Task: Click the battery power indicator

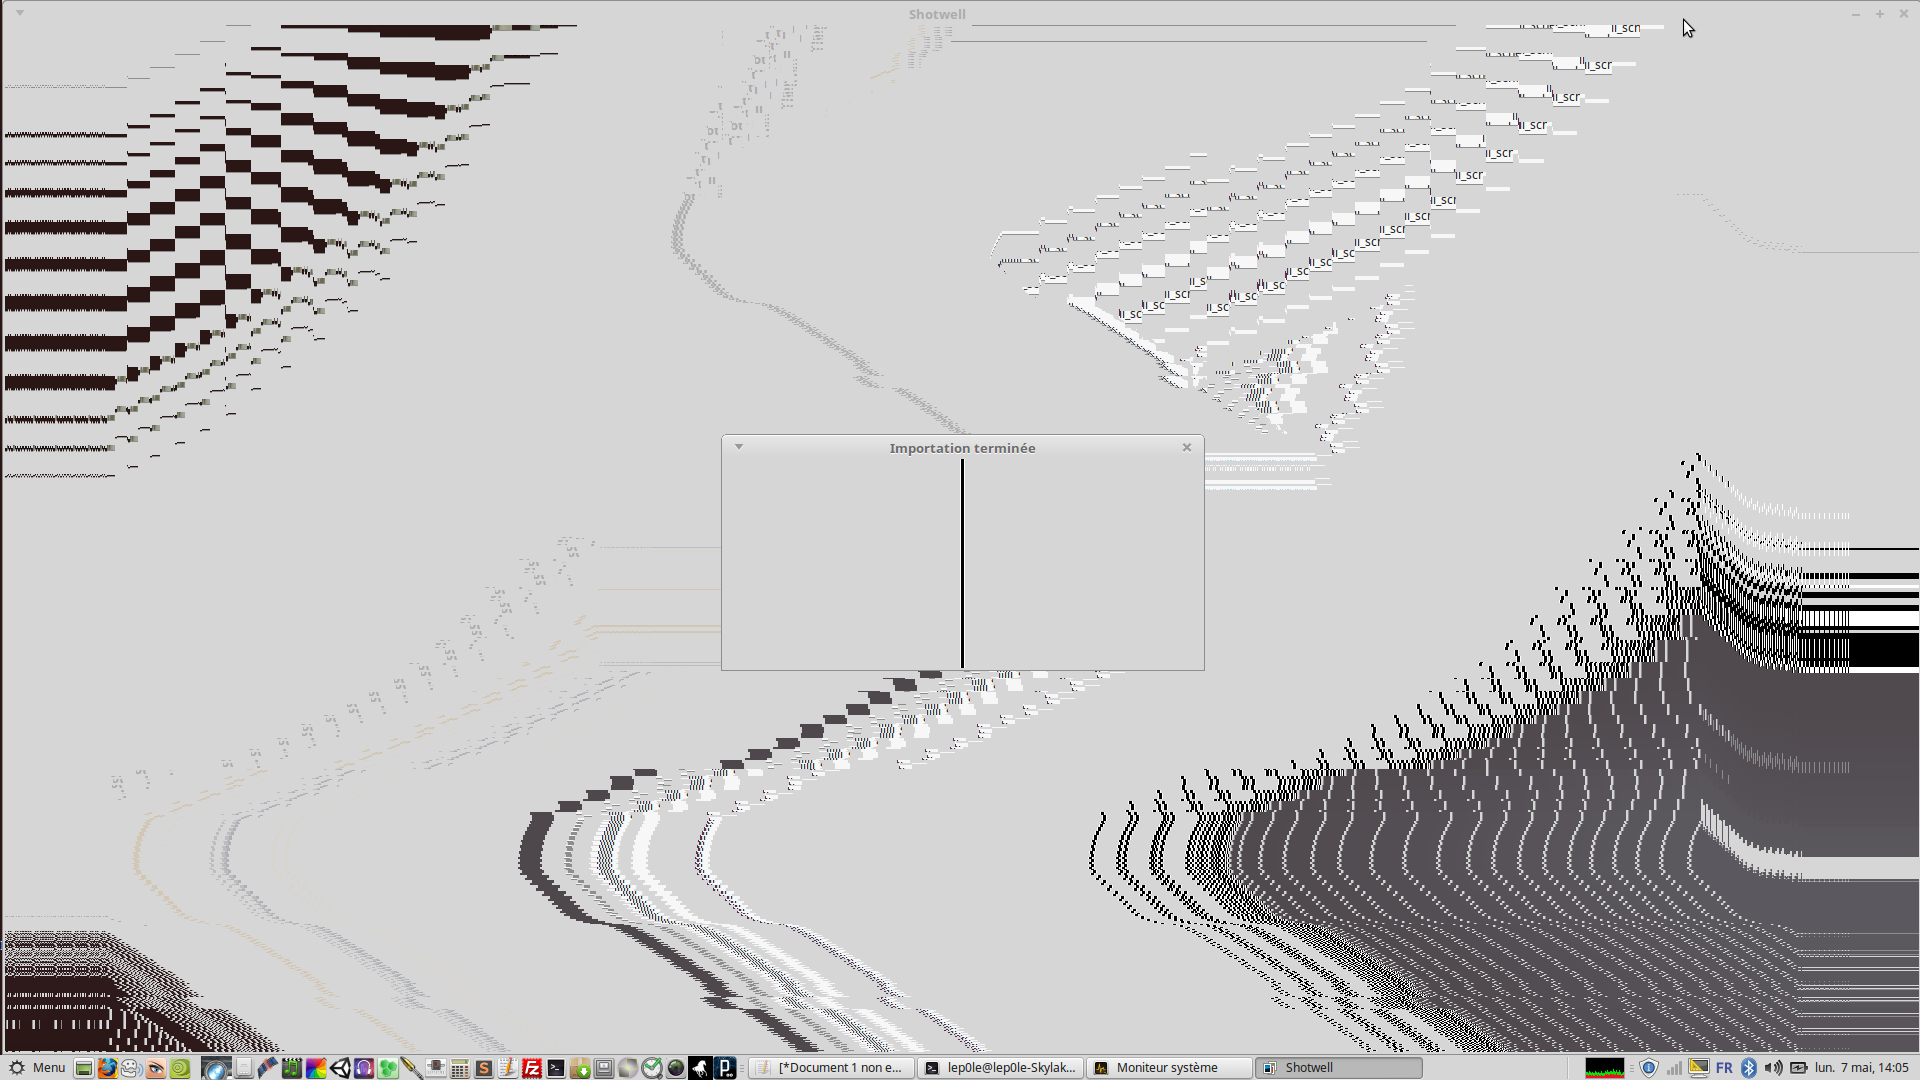Action: 1798,1068
